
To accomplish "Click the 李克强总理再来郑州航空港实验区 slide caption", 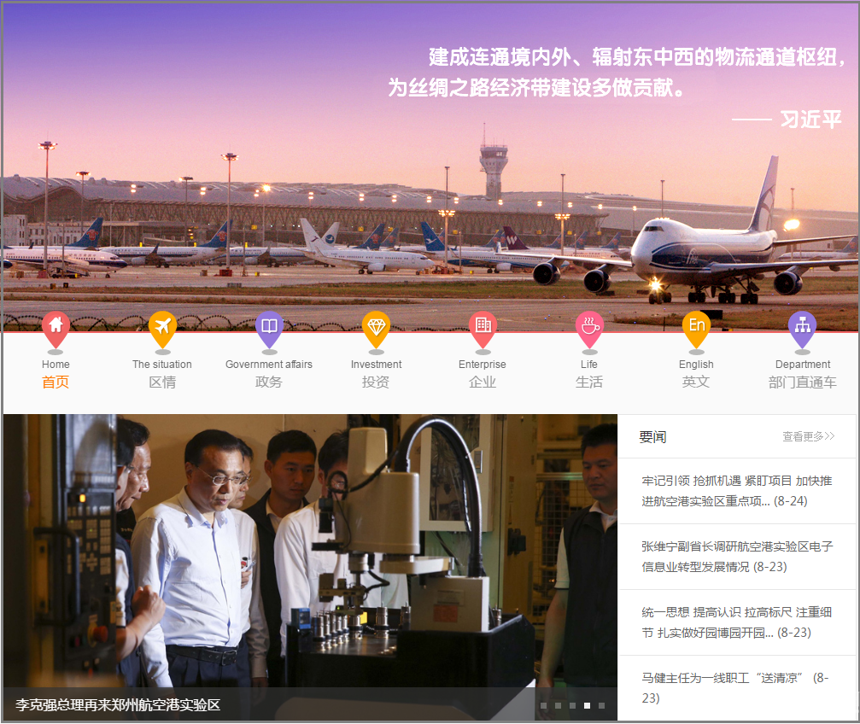I will [117, 705].
